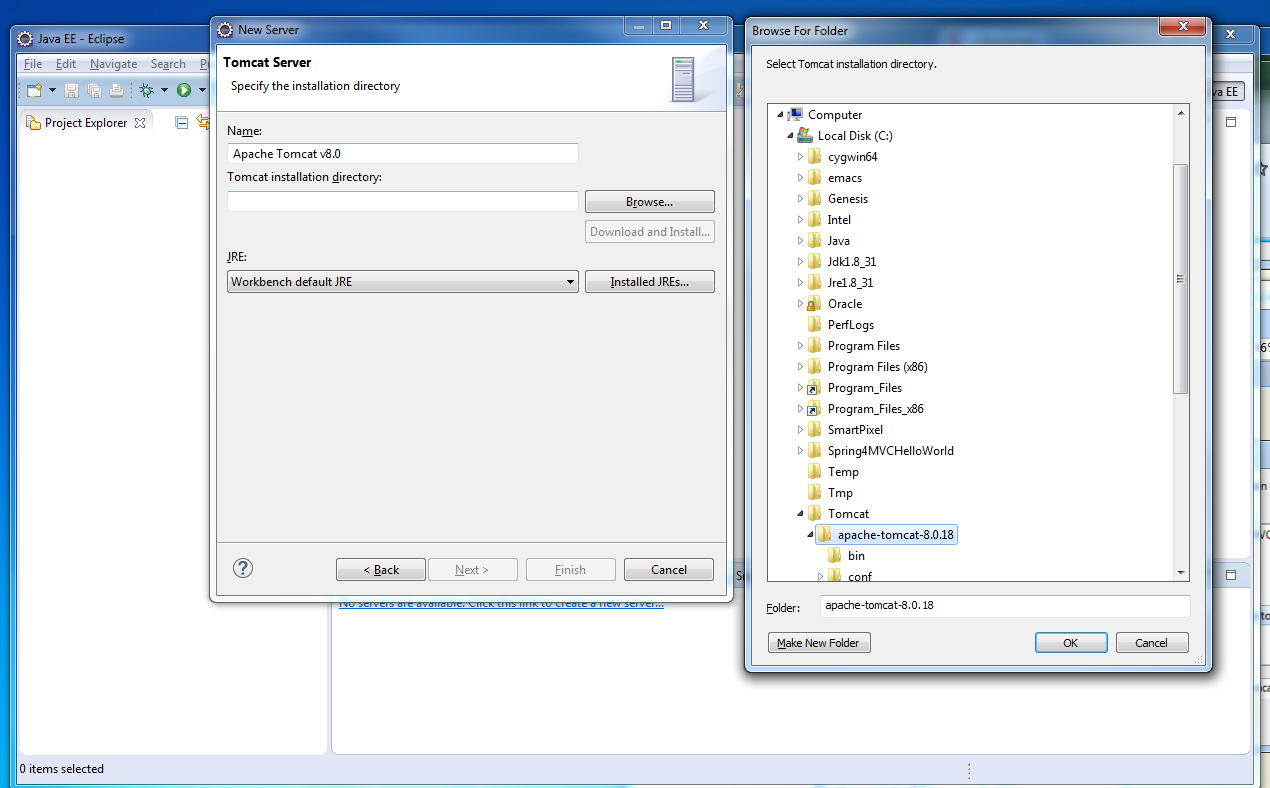Expand the Java folder node
1270x788 pixels.
[x=800, y=241]
